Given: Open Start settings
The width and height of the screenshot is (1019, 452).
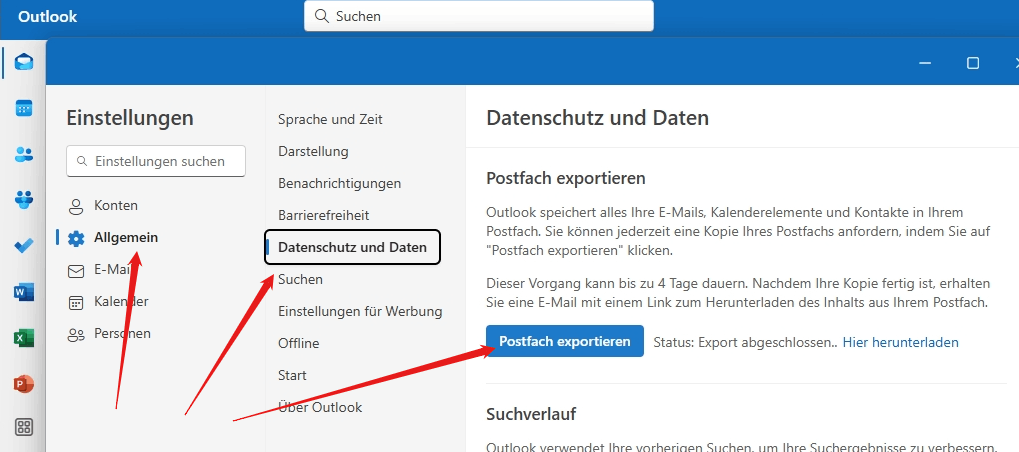Looking at the screenshot, I should (292, 375).
